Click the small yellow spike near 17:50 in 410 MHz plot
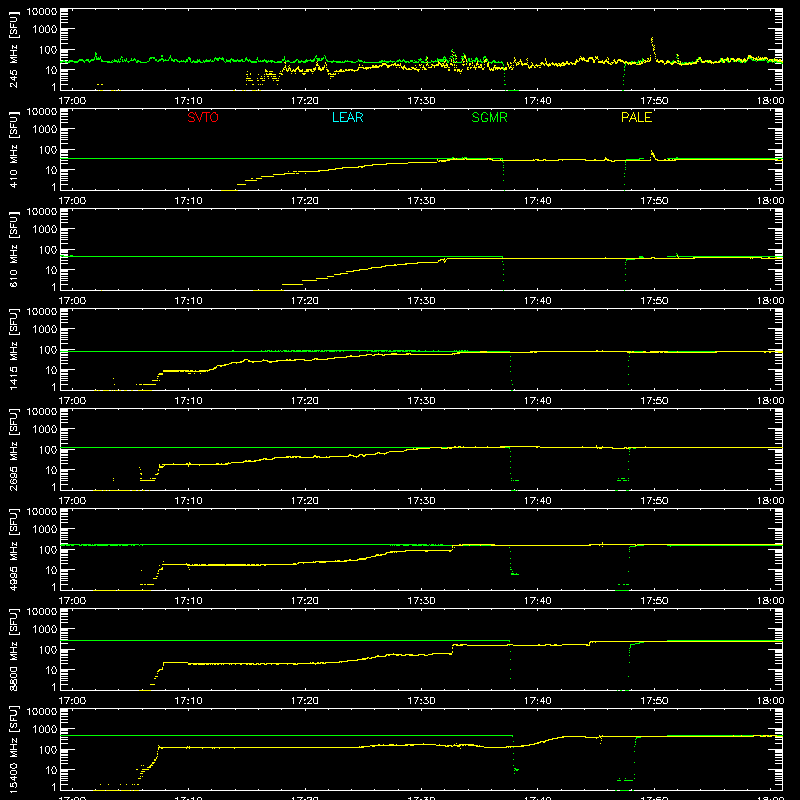 coord(652,154)
